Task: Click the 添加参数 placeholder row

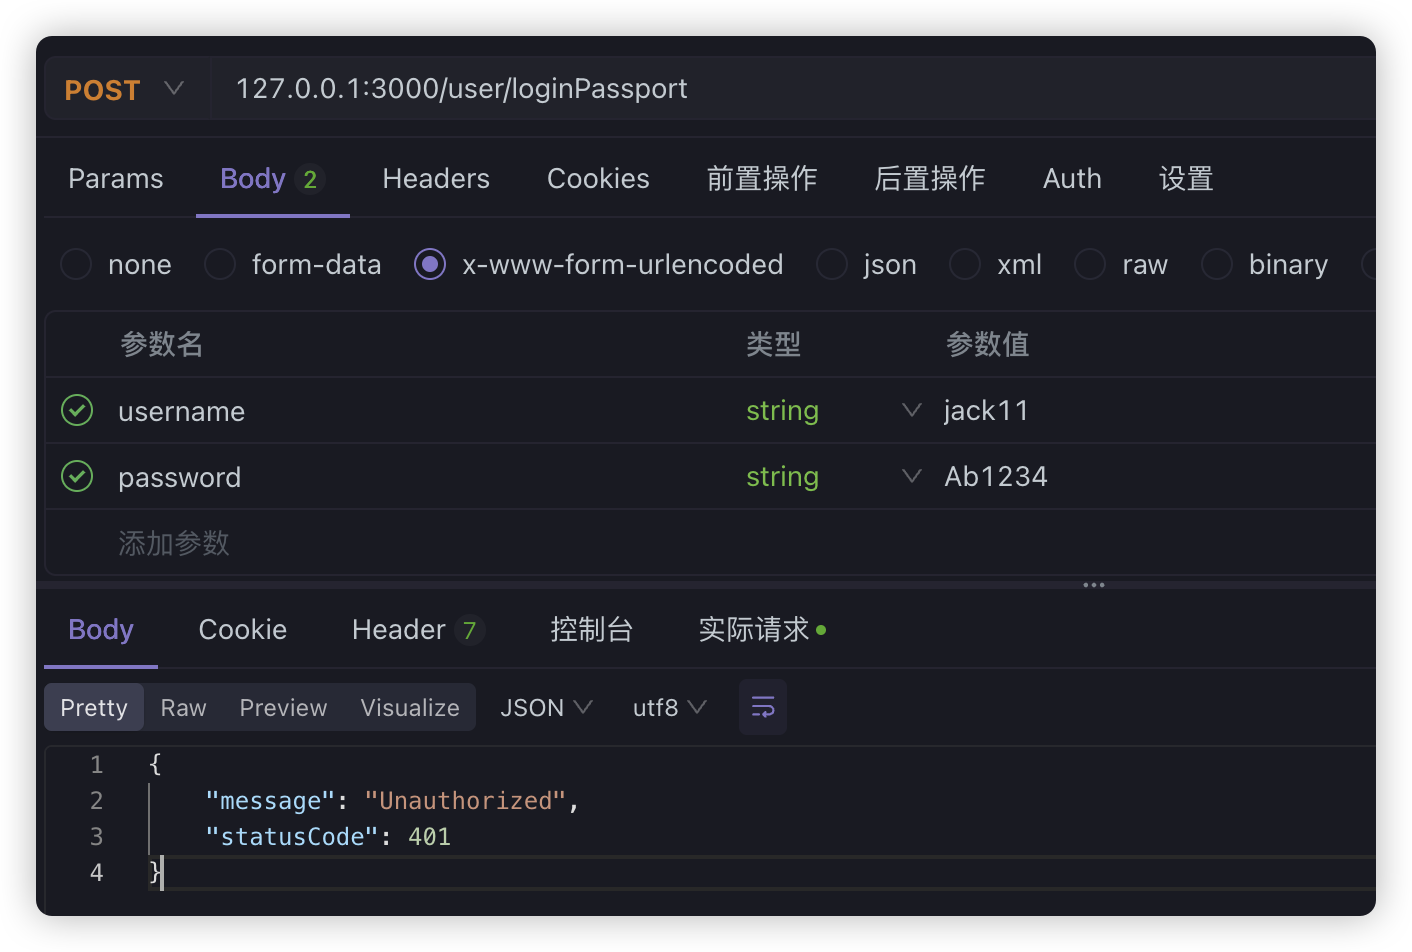Action: coord(174,543)
